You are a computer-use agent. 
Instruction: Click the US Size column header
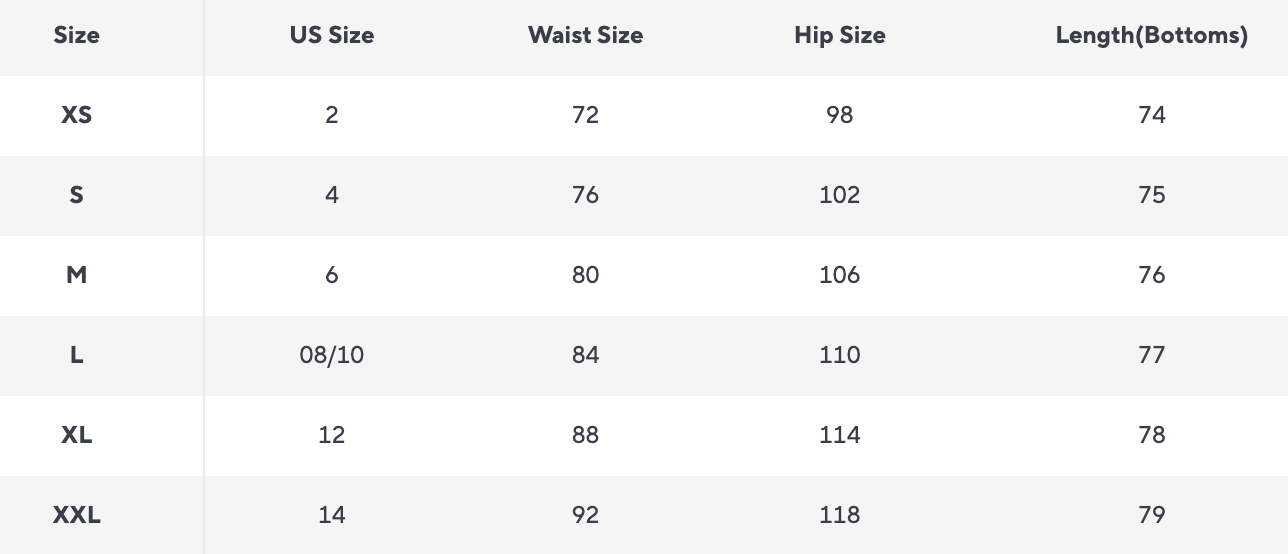(x=332, y=36)
